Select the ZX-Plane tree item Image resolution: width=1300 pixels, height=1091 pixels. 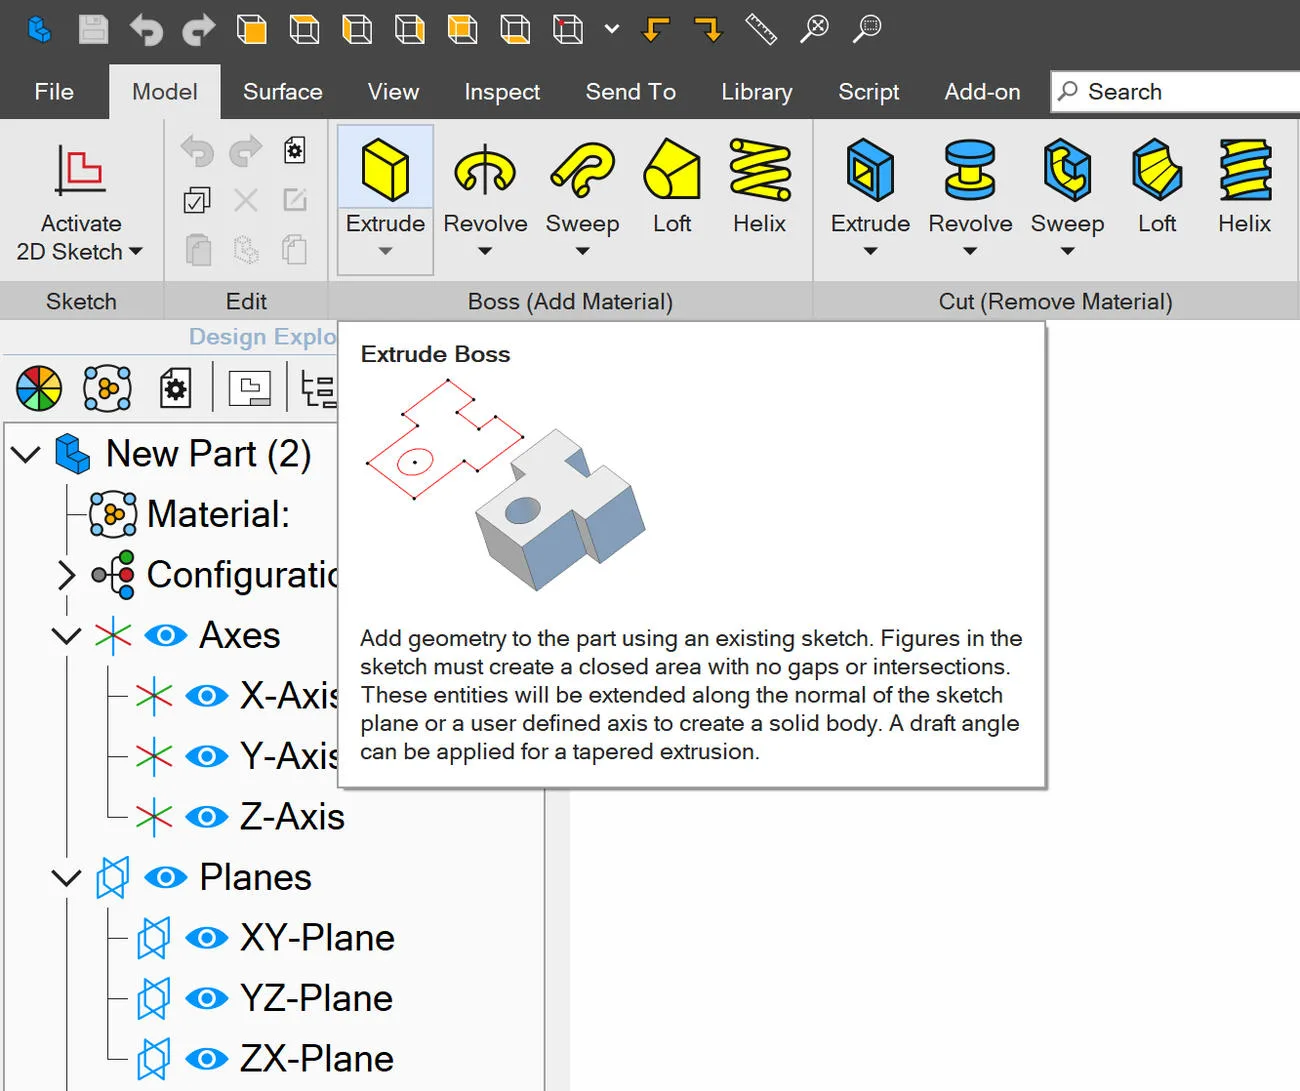point(317,1059)
